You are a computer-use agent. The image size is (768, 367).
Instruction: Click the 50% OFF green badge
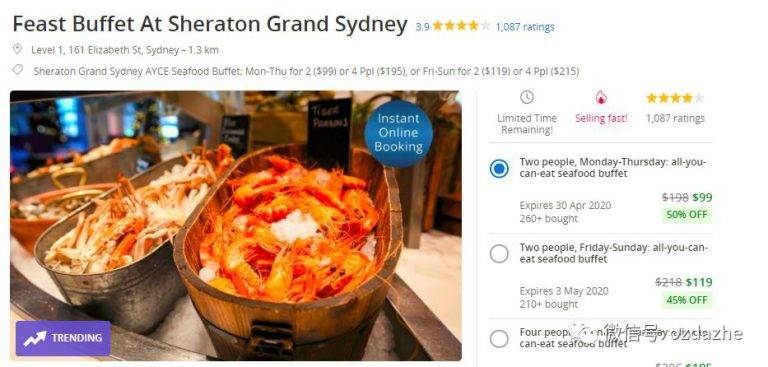pyautogui.click(x=687, y=215)
